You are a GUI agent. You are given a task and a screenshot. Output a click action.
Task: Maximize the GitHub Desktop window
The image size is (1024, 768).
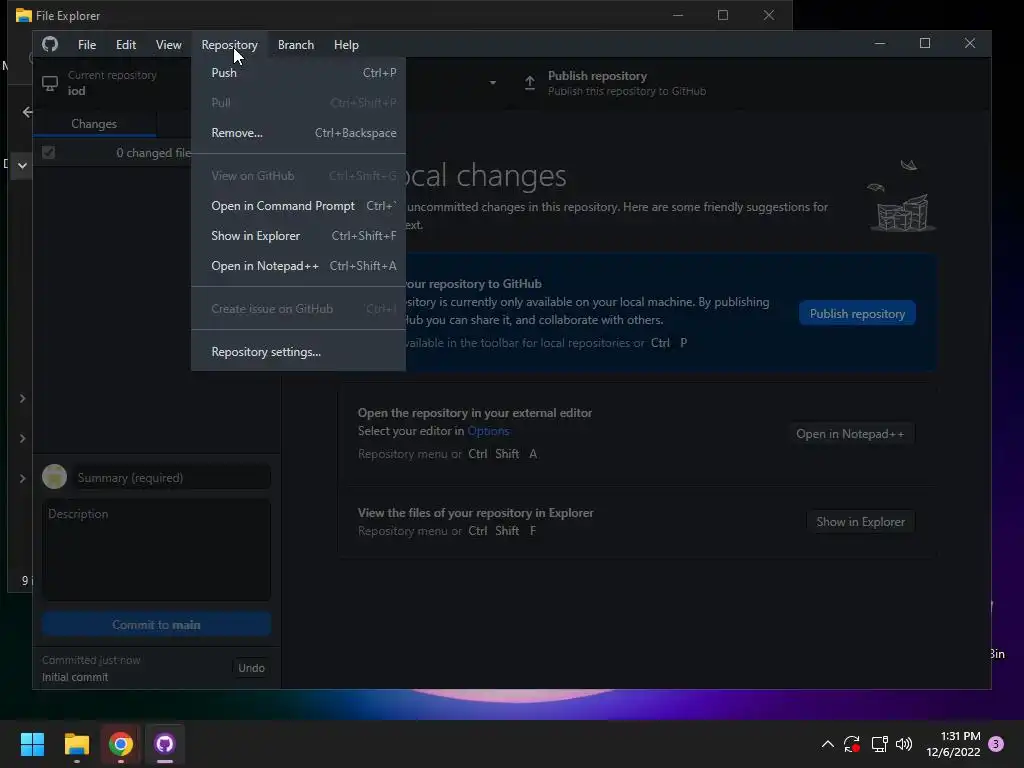coord(925,43)
